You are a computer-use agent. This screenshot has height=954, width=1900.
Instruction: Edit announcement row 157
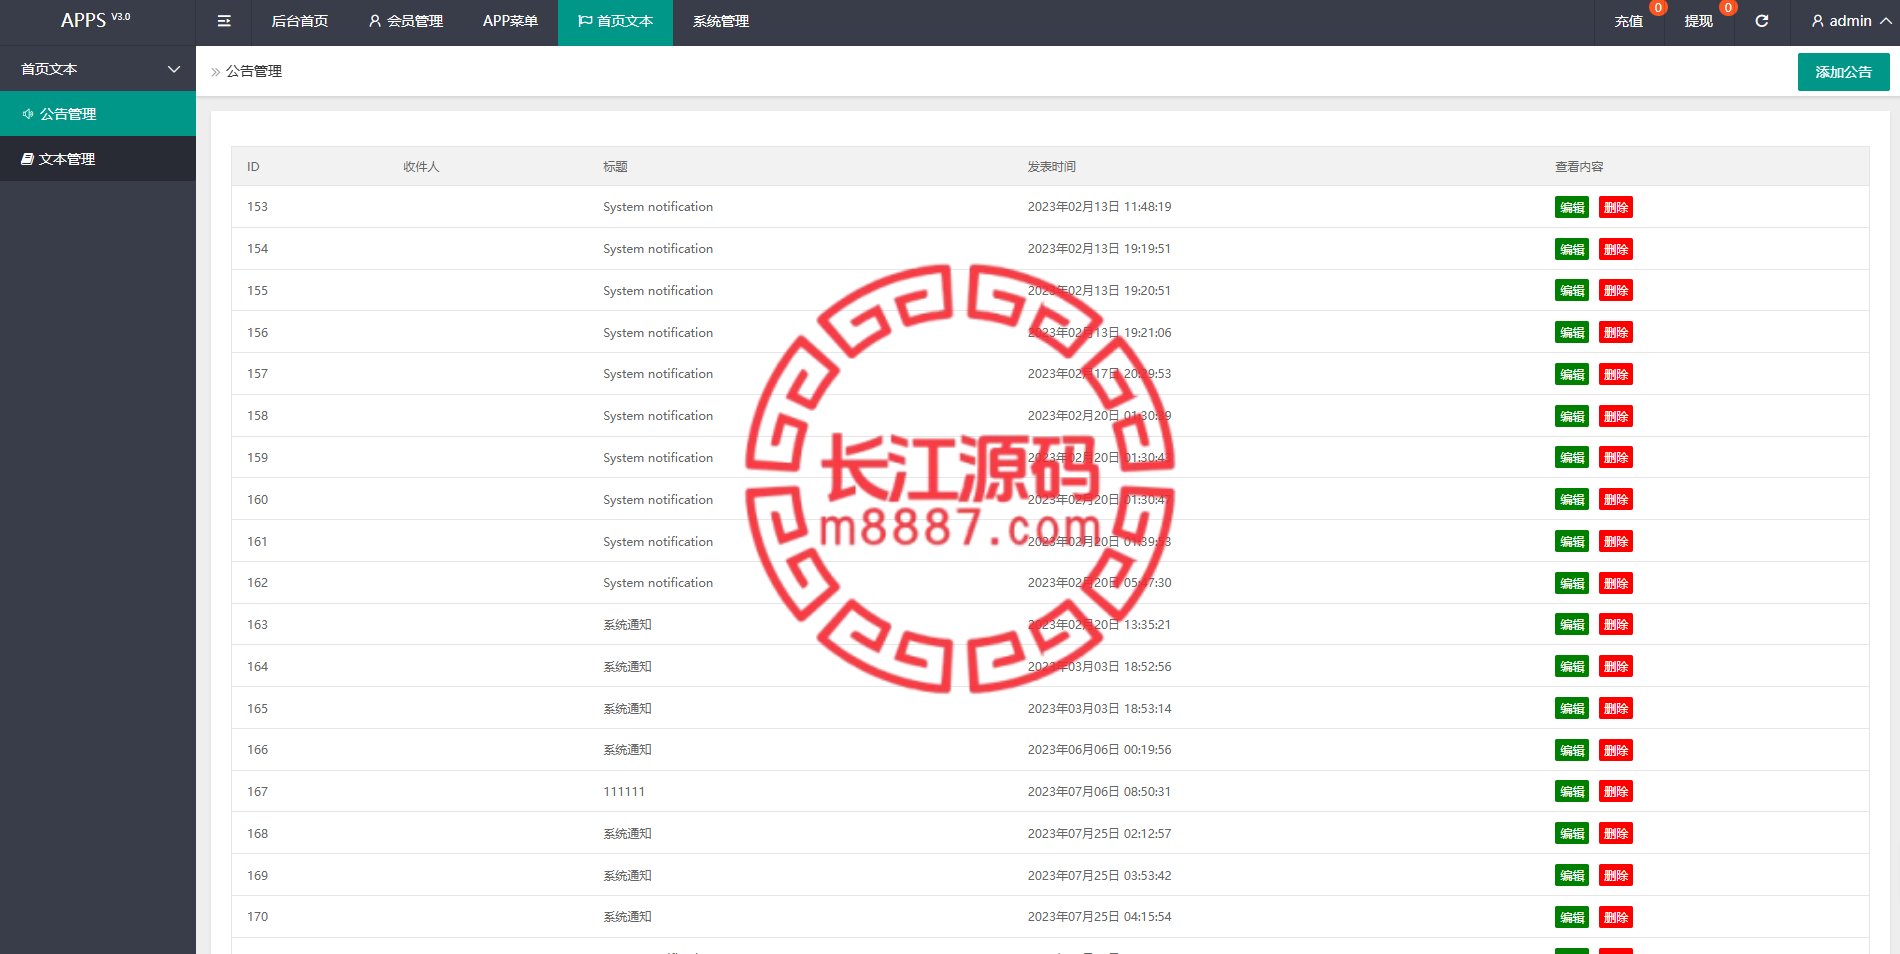click(x=1572, y=375)
